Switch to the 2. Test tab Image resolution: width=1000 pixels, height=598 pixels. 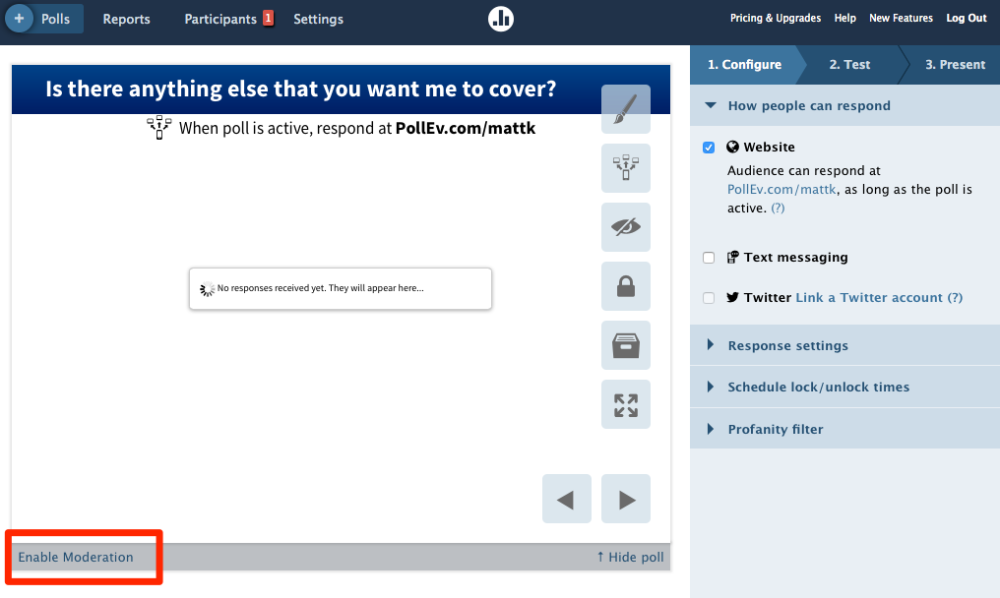[x=849, y=64]
